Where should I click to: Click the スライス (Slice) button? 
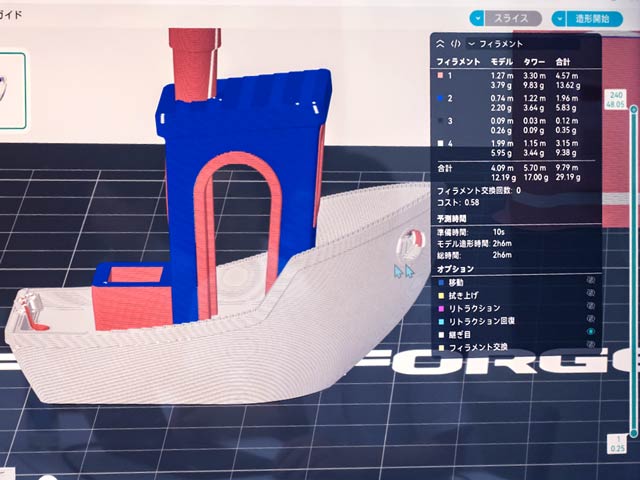(513, 18)
